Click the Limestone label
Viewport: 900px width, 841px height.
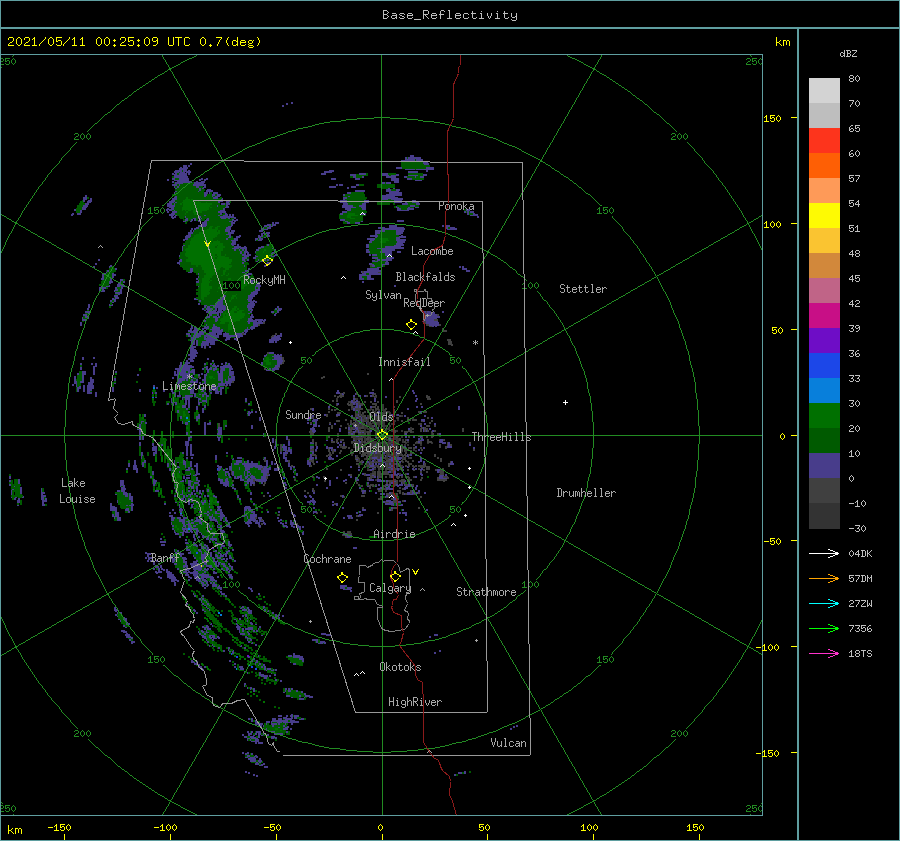pos(189,386)
